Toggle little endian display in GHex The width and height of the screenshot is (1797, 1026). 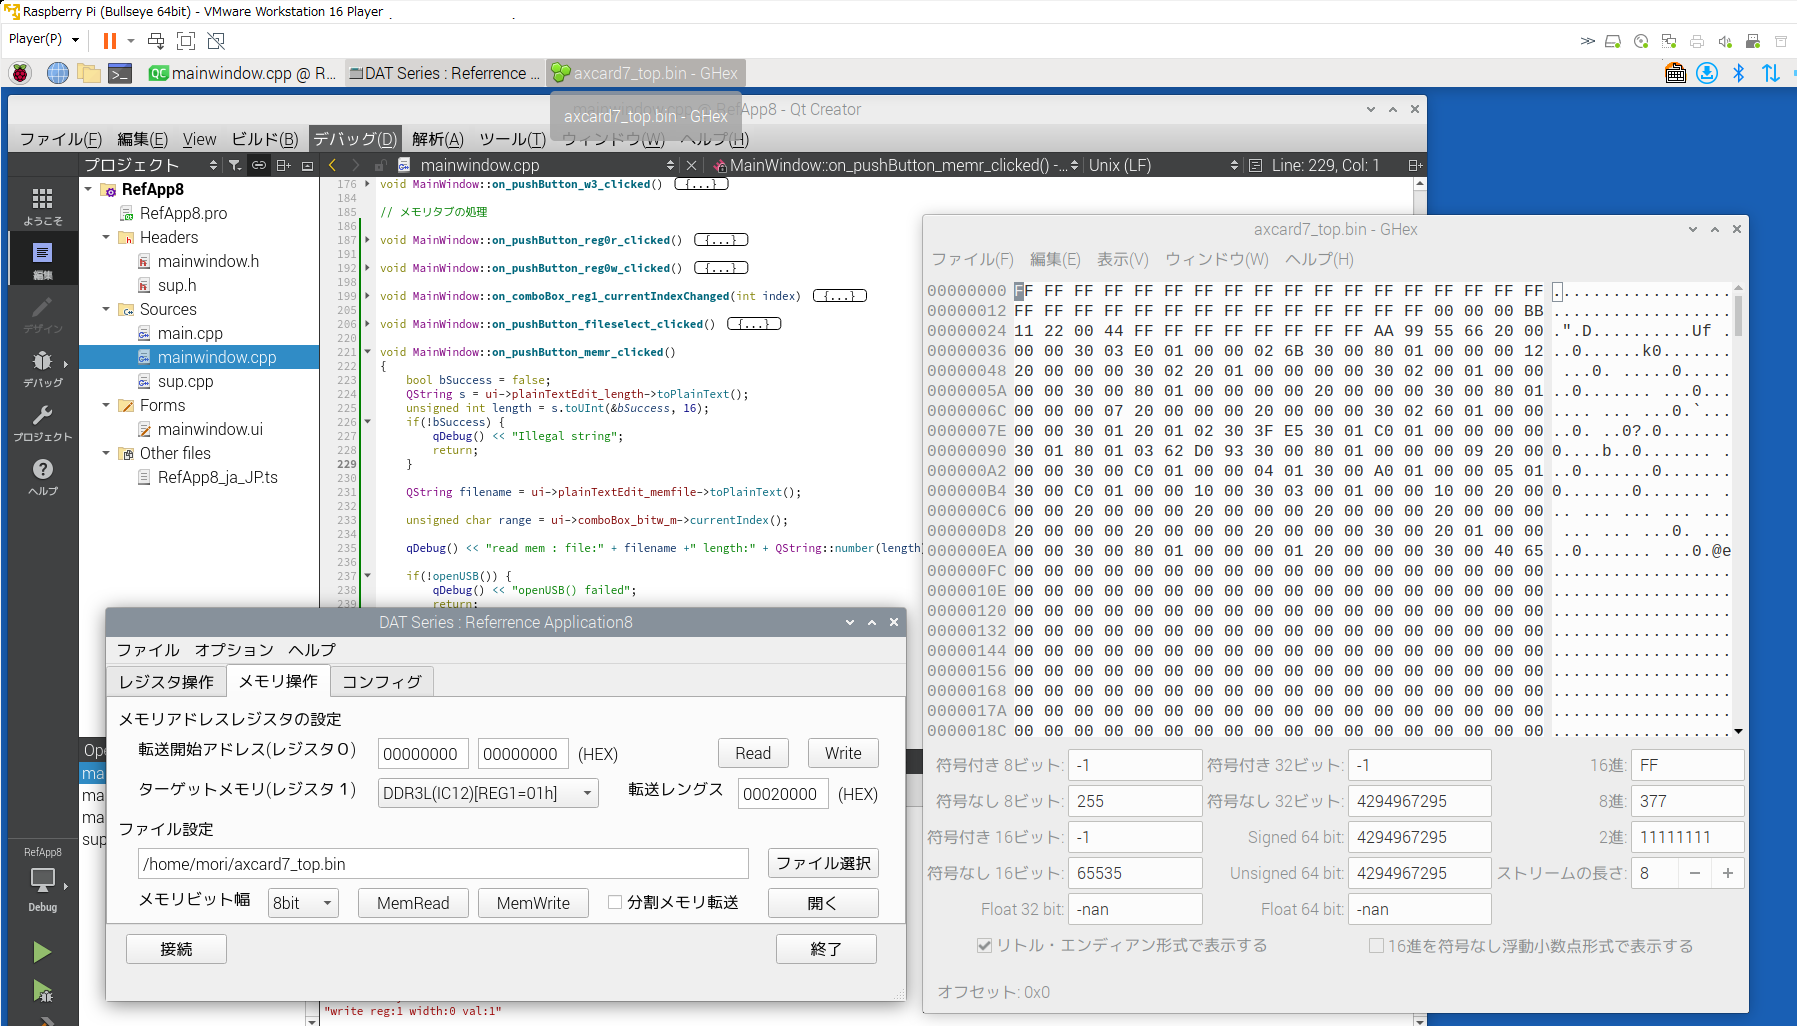click(x=985, y=945)
